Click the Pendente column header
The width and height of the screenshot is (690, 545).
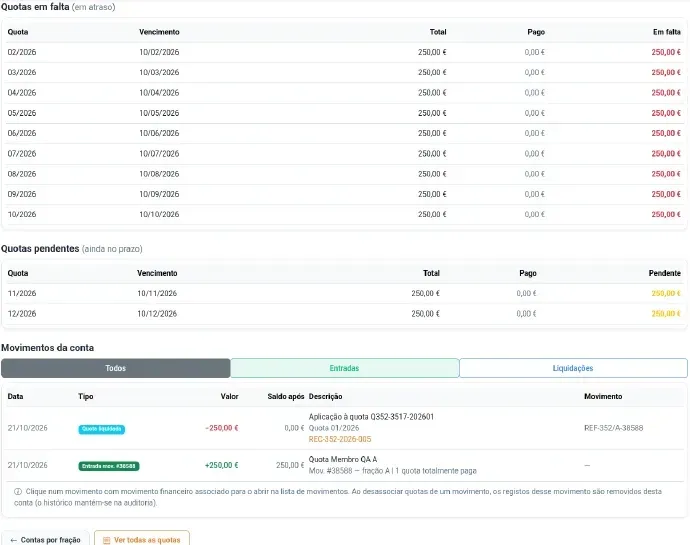pos(664,273)
